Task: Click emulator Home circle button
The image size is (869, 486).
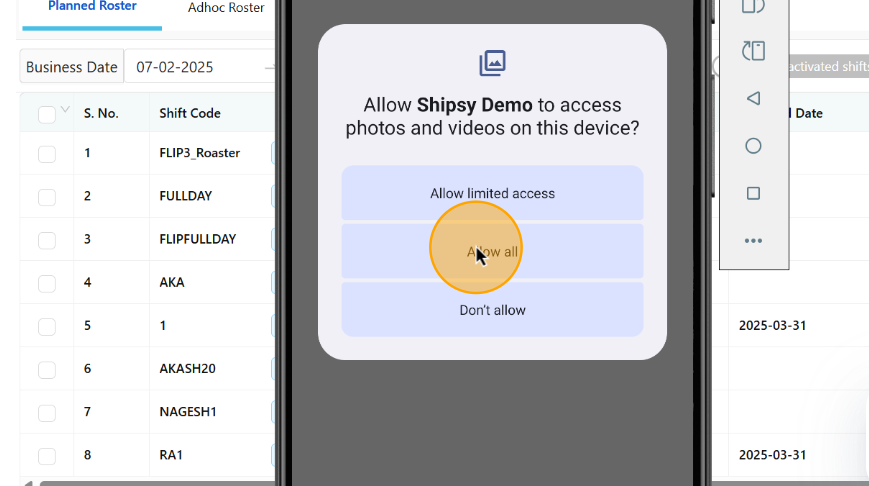Action: tap(753, 146)
